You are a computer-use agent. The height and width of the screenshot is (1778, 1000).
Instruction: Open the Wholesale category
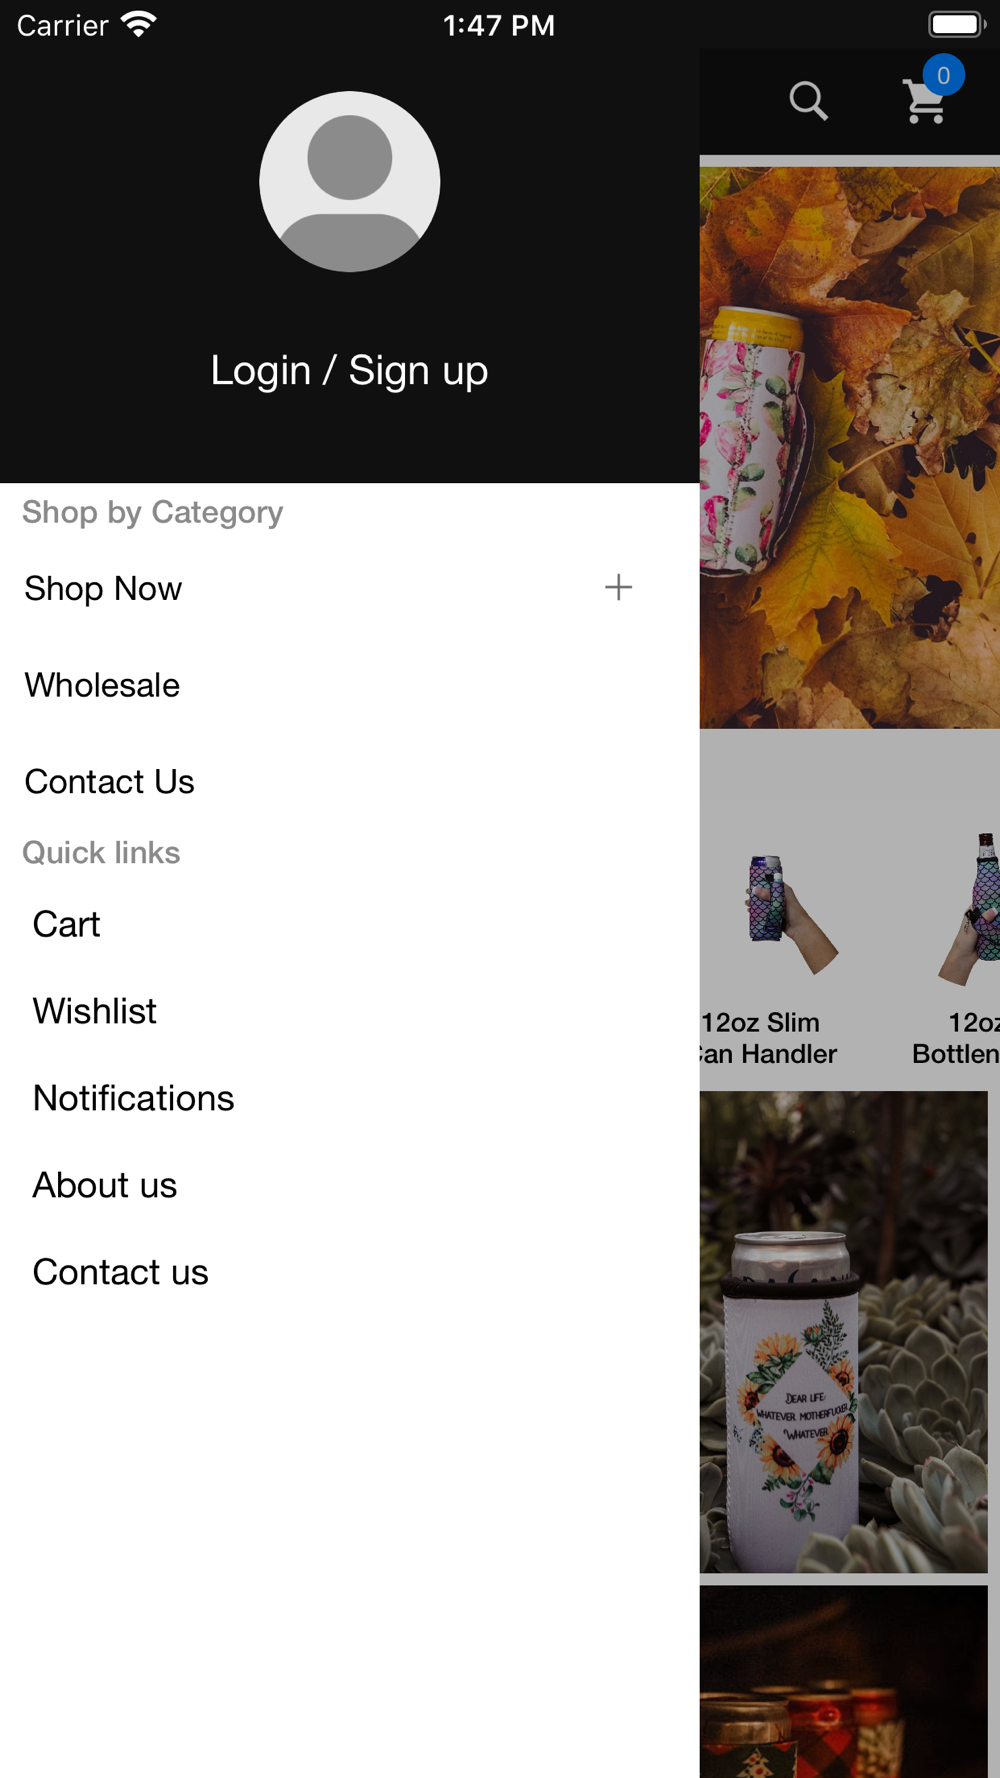102,685
